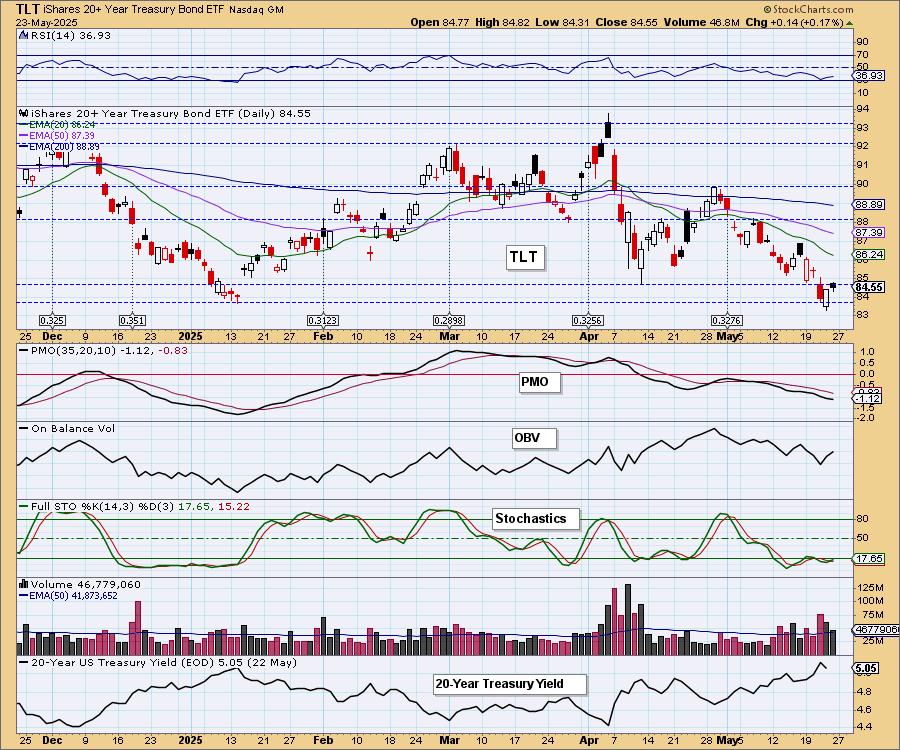Select the StockCharts.com copyright text
The image size is (900, 750).
click(x=808, y=9)
